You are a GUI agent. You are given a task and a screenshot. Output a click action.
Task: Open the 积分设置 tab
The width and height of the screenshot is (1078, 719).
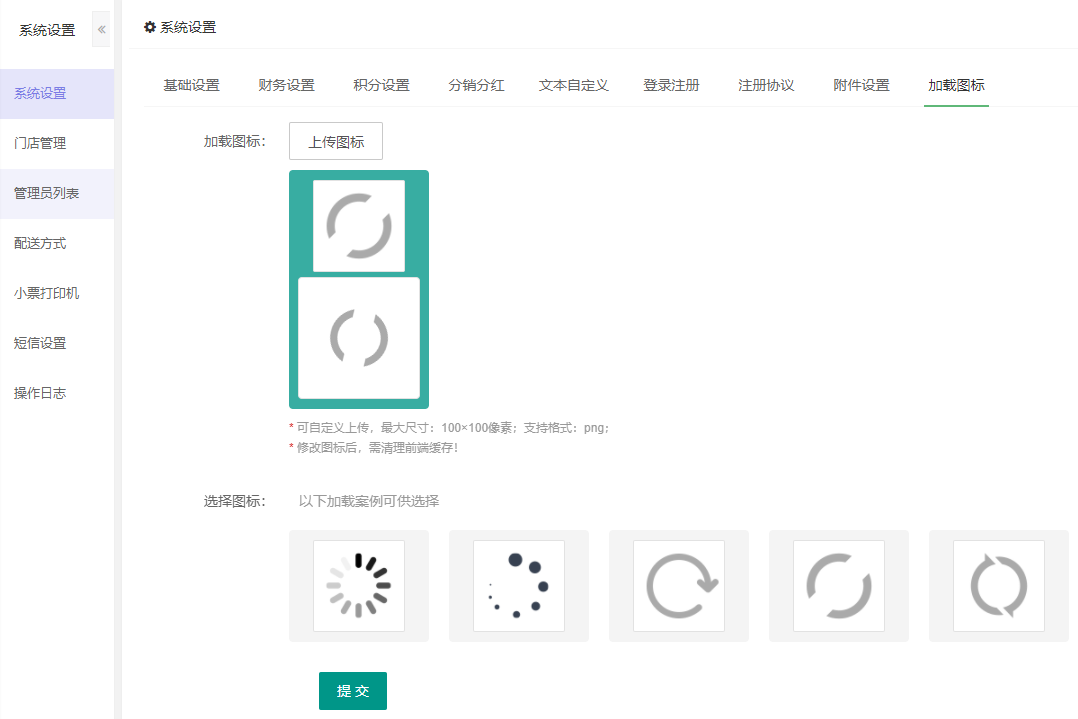pos(382,85)
